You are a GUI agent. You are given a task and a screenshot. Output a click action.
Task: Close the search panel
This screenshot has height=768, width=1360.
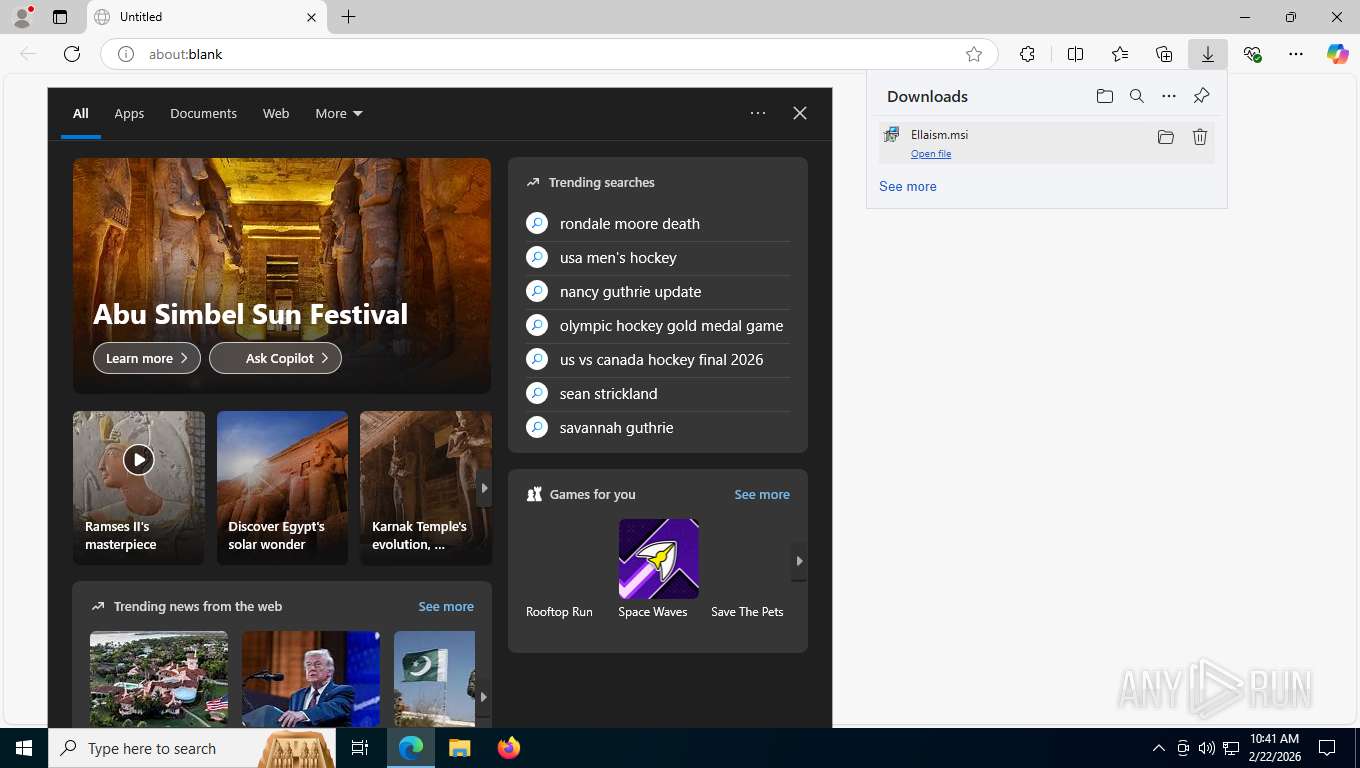800,113
